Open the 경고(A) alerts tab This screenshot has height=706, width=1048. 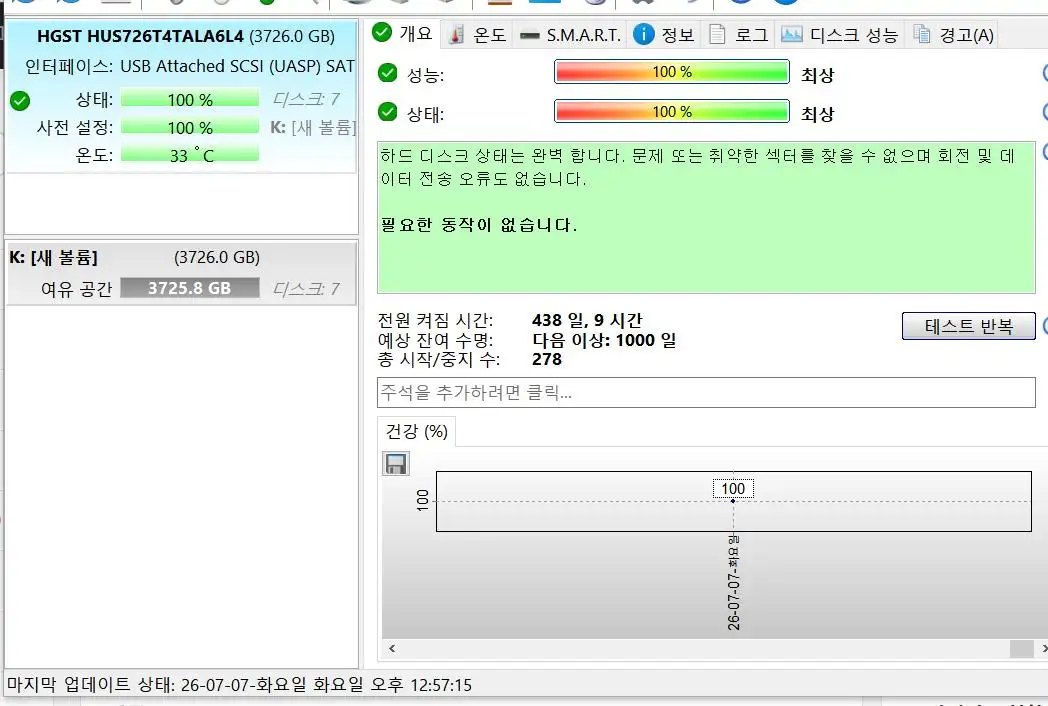click(953, 35)
